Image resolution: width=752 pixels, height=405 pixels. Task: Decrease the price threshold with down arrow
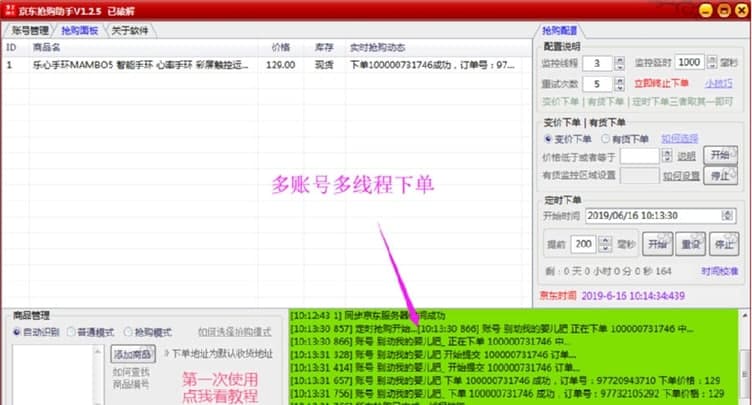(667, 159)
